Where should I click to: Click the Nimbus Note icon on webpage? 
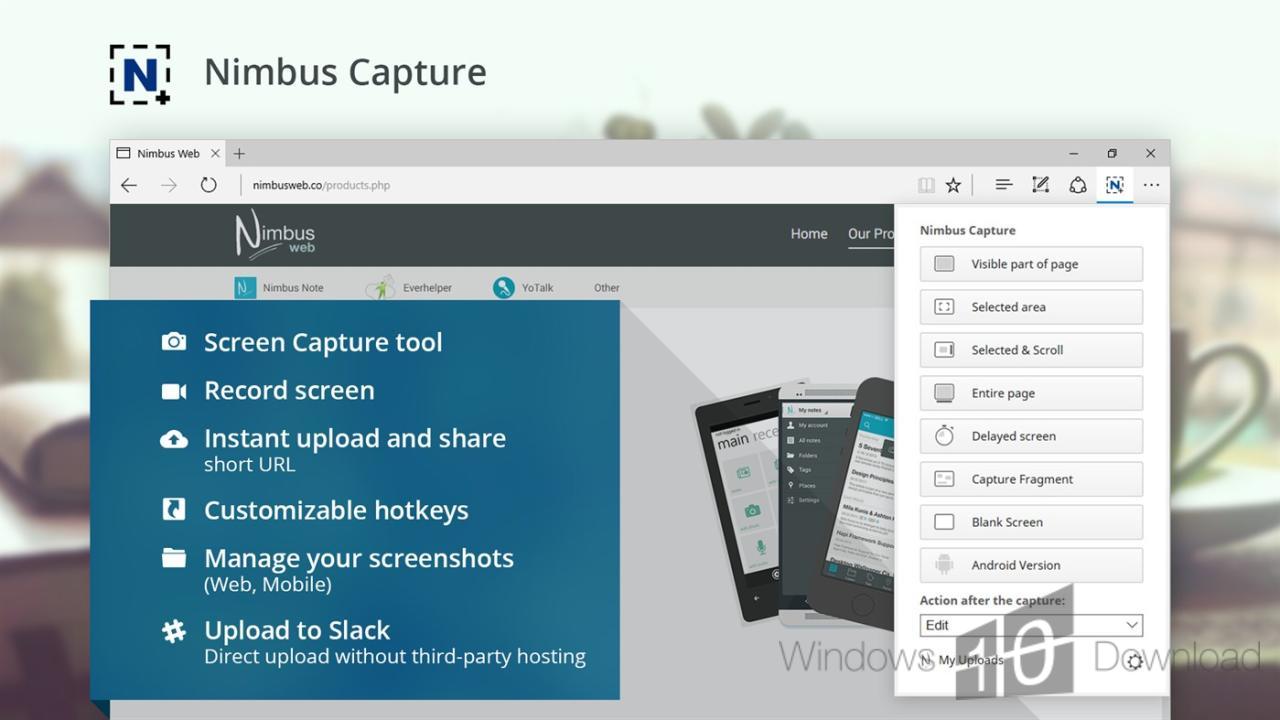[x=245, y=287]
